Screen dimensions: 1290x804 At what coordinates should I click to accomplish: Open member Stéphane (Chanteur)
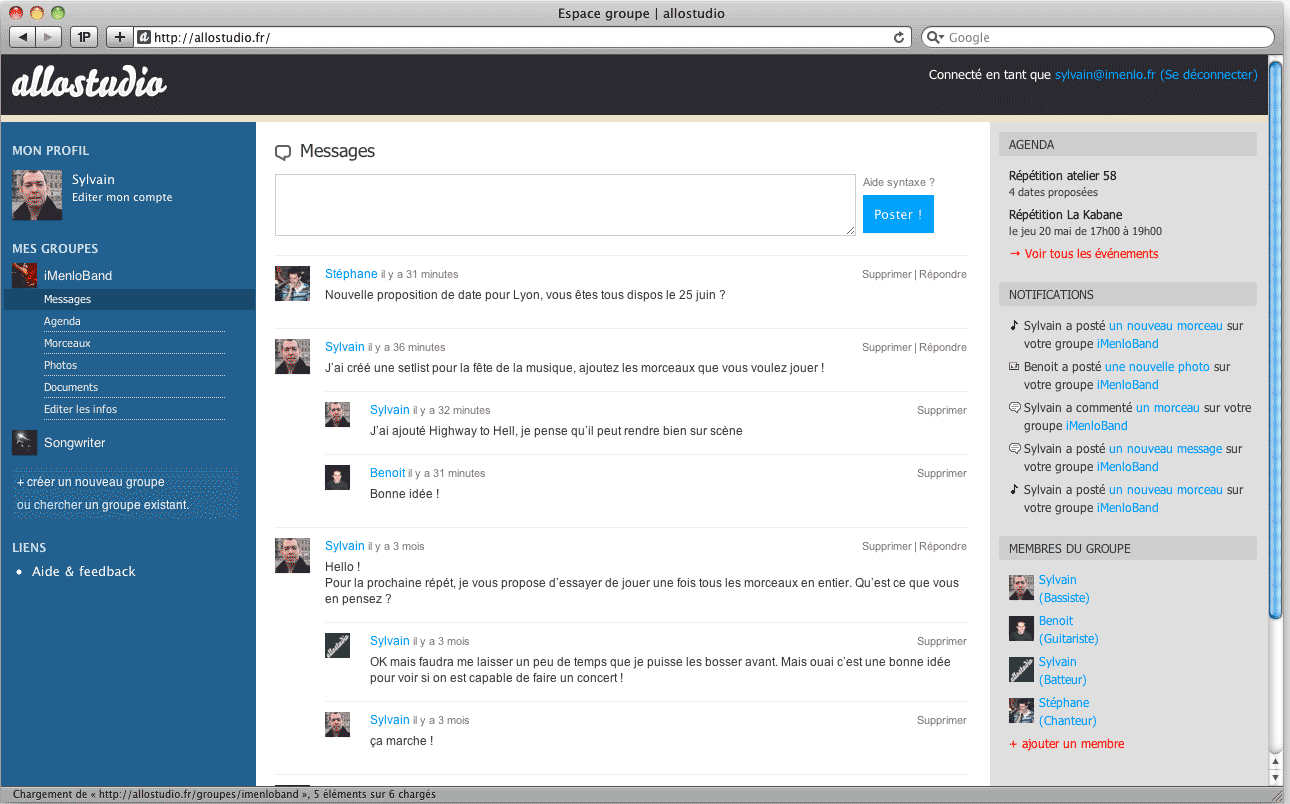[x=1068, y=712]
